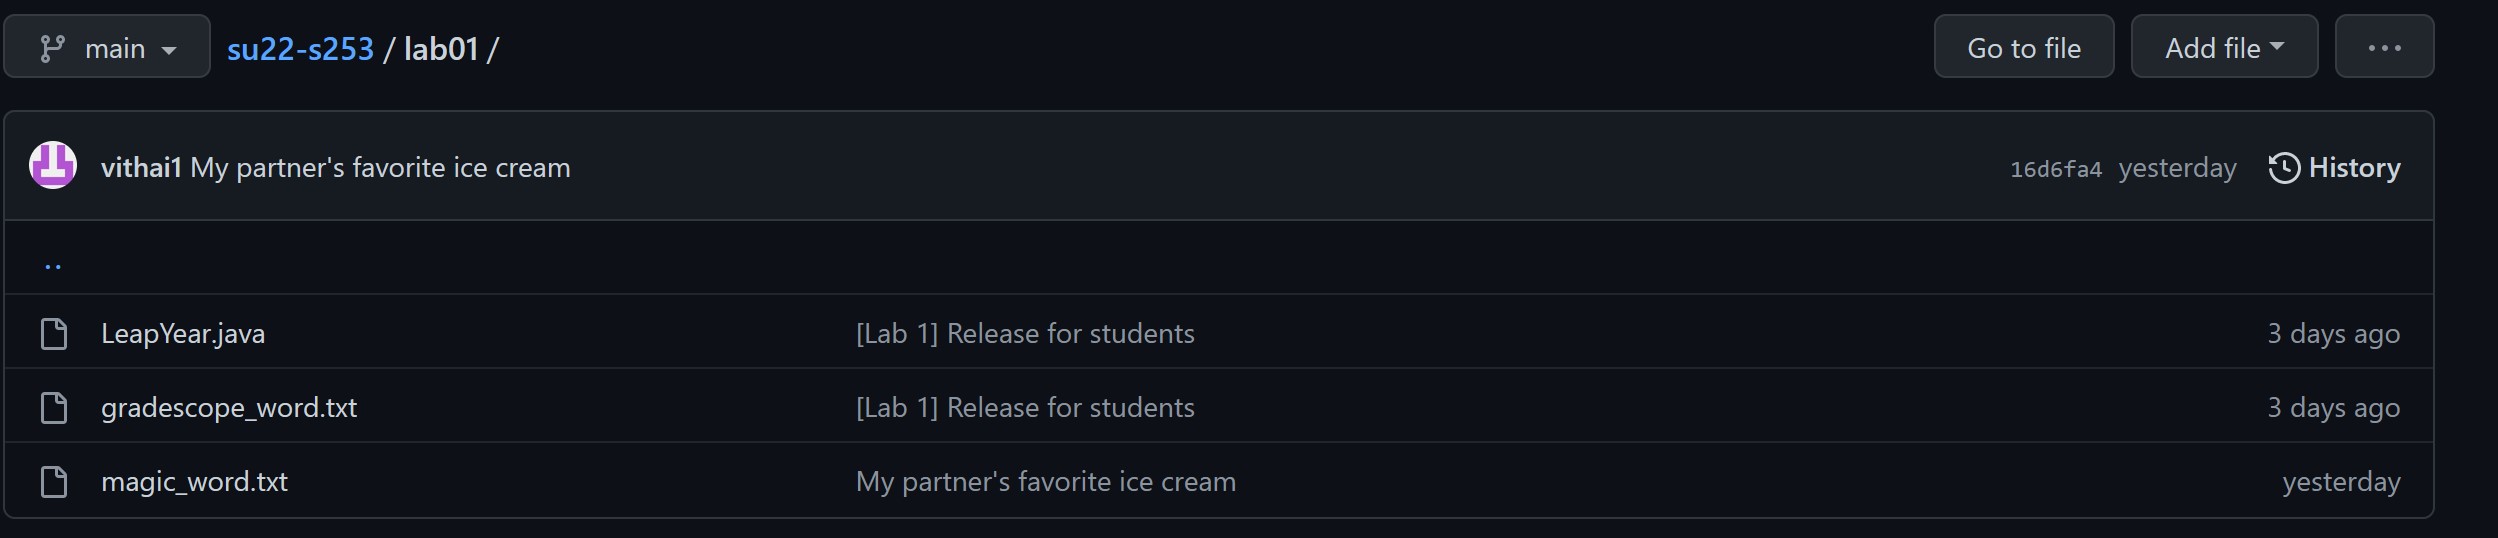Screen dimensions: 2498x538
Task: Open the gradescope_word.txt file
Action: pos(229,408)
